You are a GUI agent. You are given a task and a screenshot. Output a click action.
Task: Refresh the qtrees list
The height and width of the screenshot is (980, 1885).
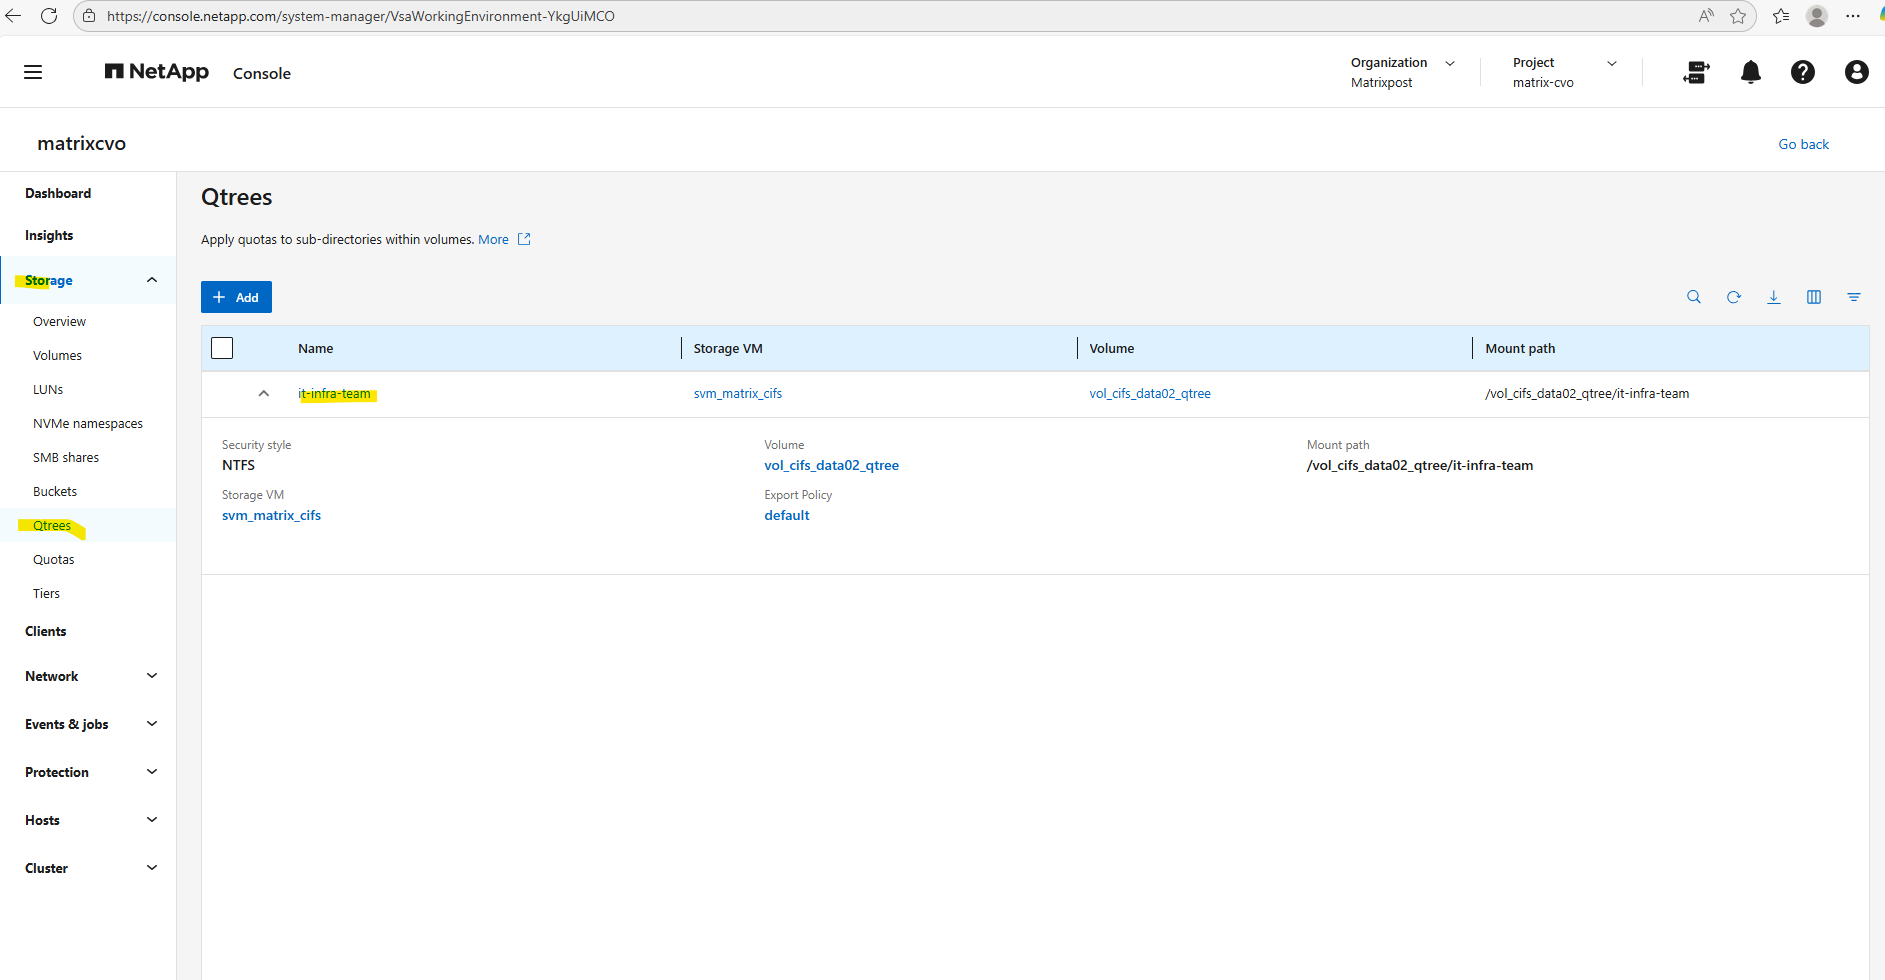[x=1734, y=297]
